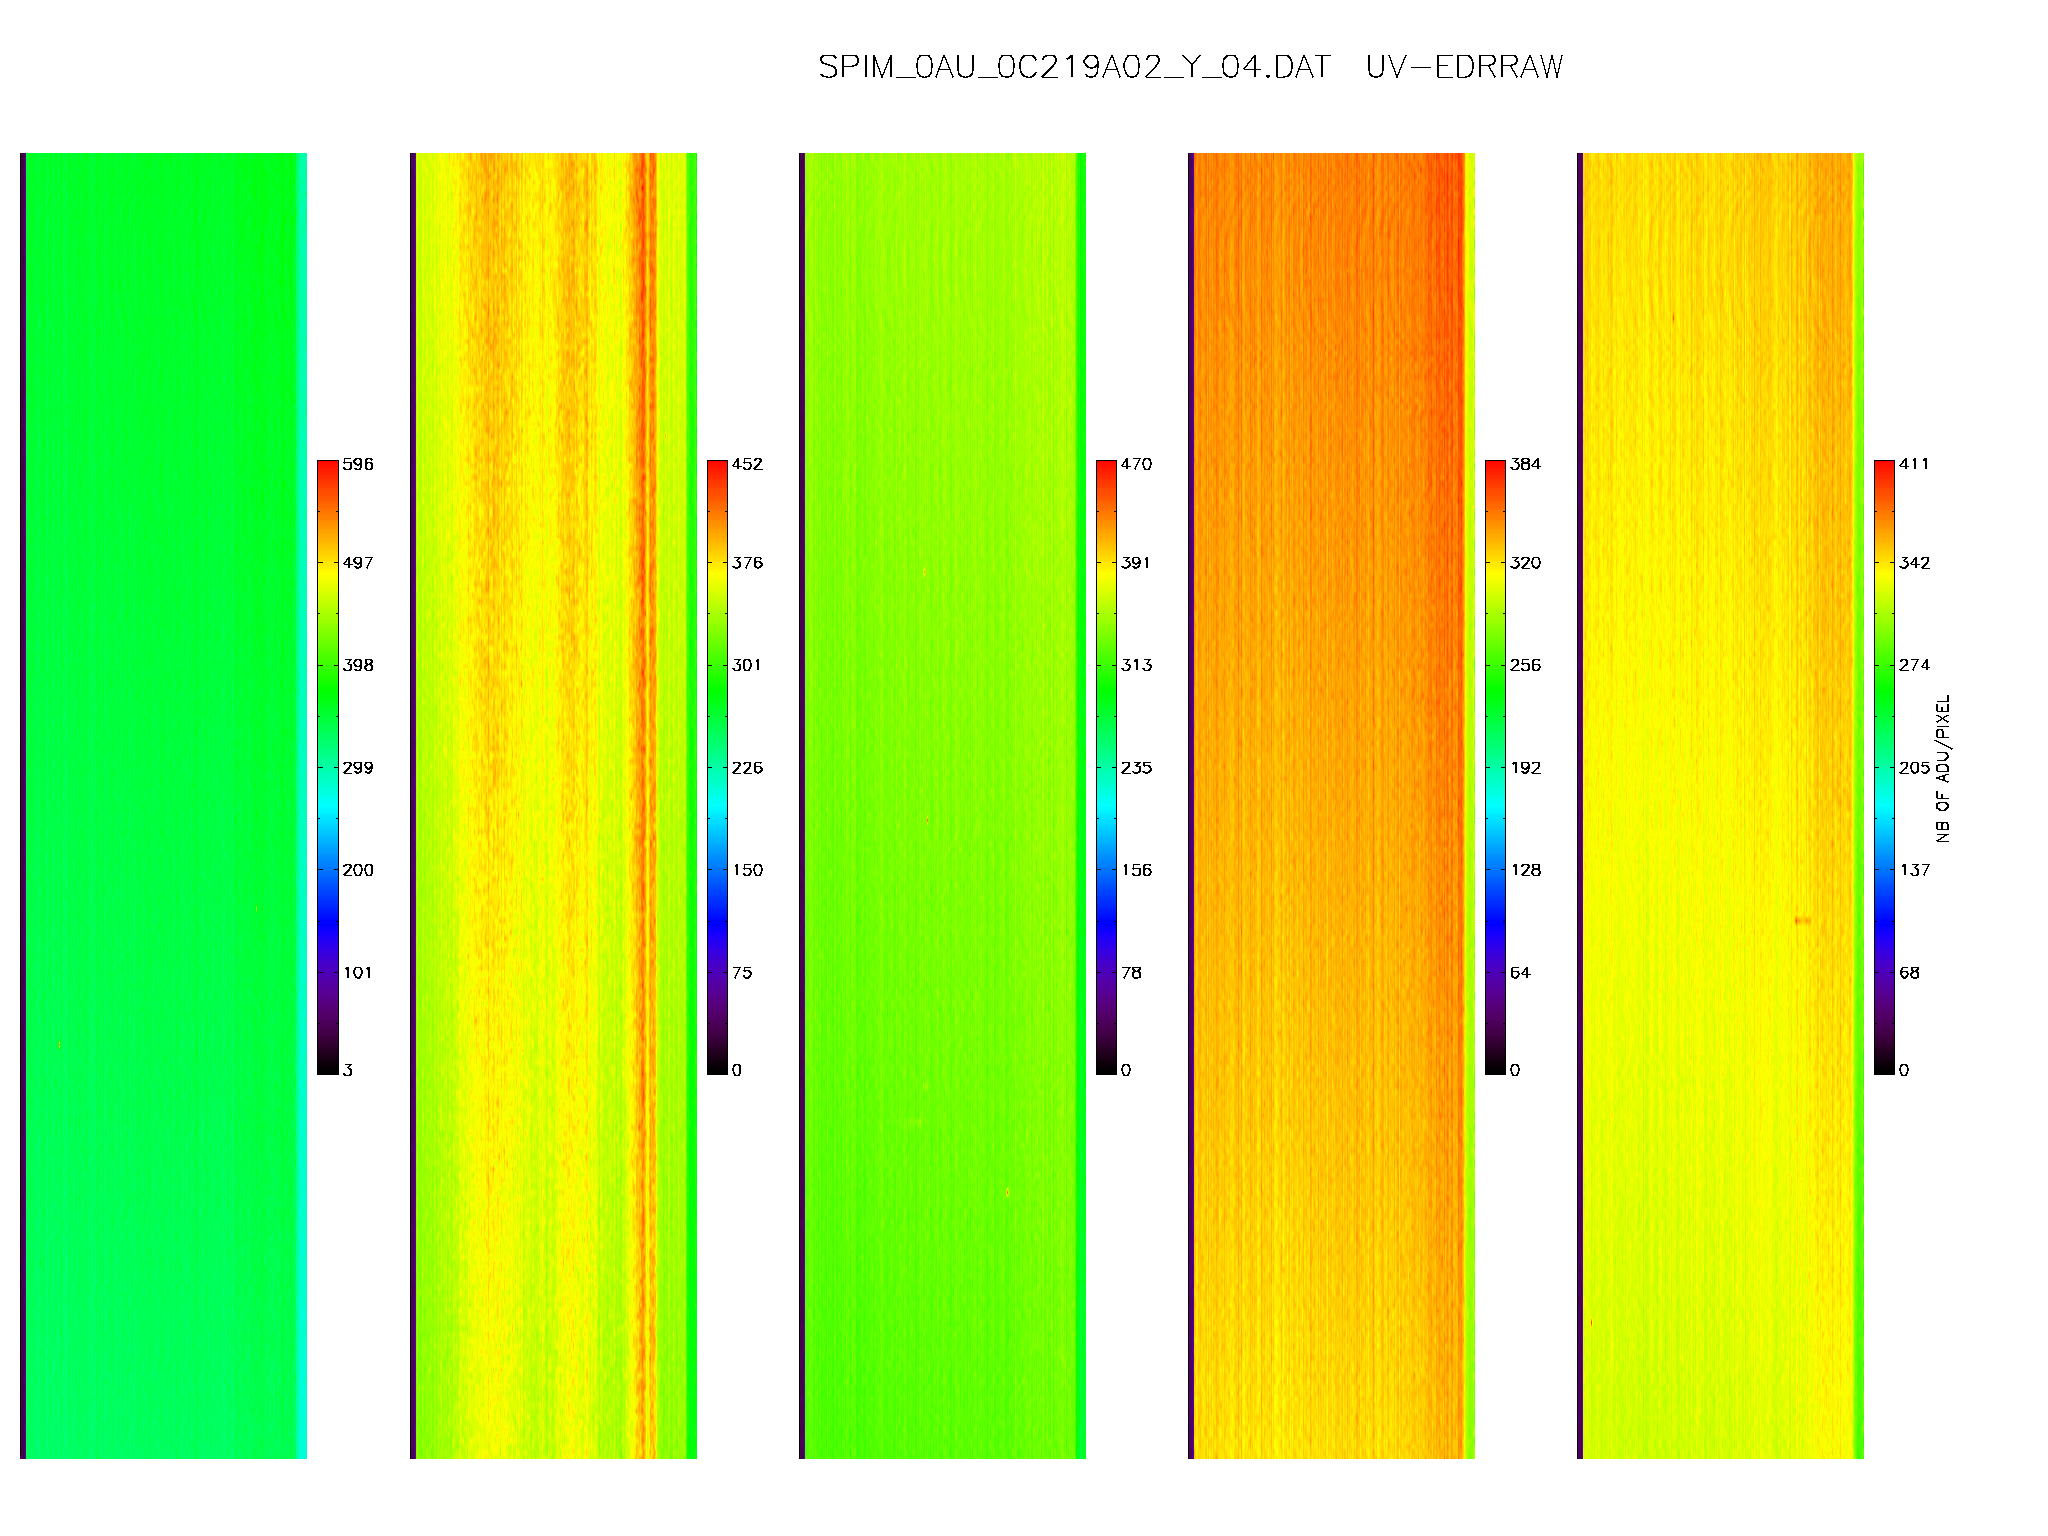The width and height of the screenshot is (2048, 1536).
Task: Click the 0 label below the 75 tick
Action: pyautogui.click(x=737, y=1070)
